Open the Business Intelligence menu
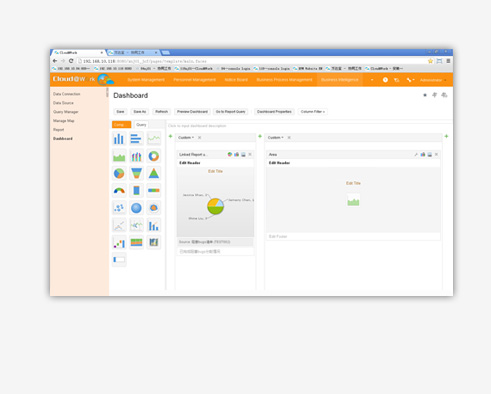This screenshot has height=394, width=491. point(339,80)
